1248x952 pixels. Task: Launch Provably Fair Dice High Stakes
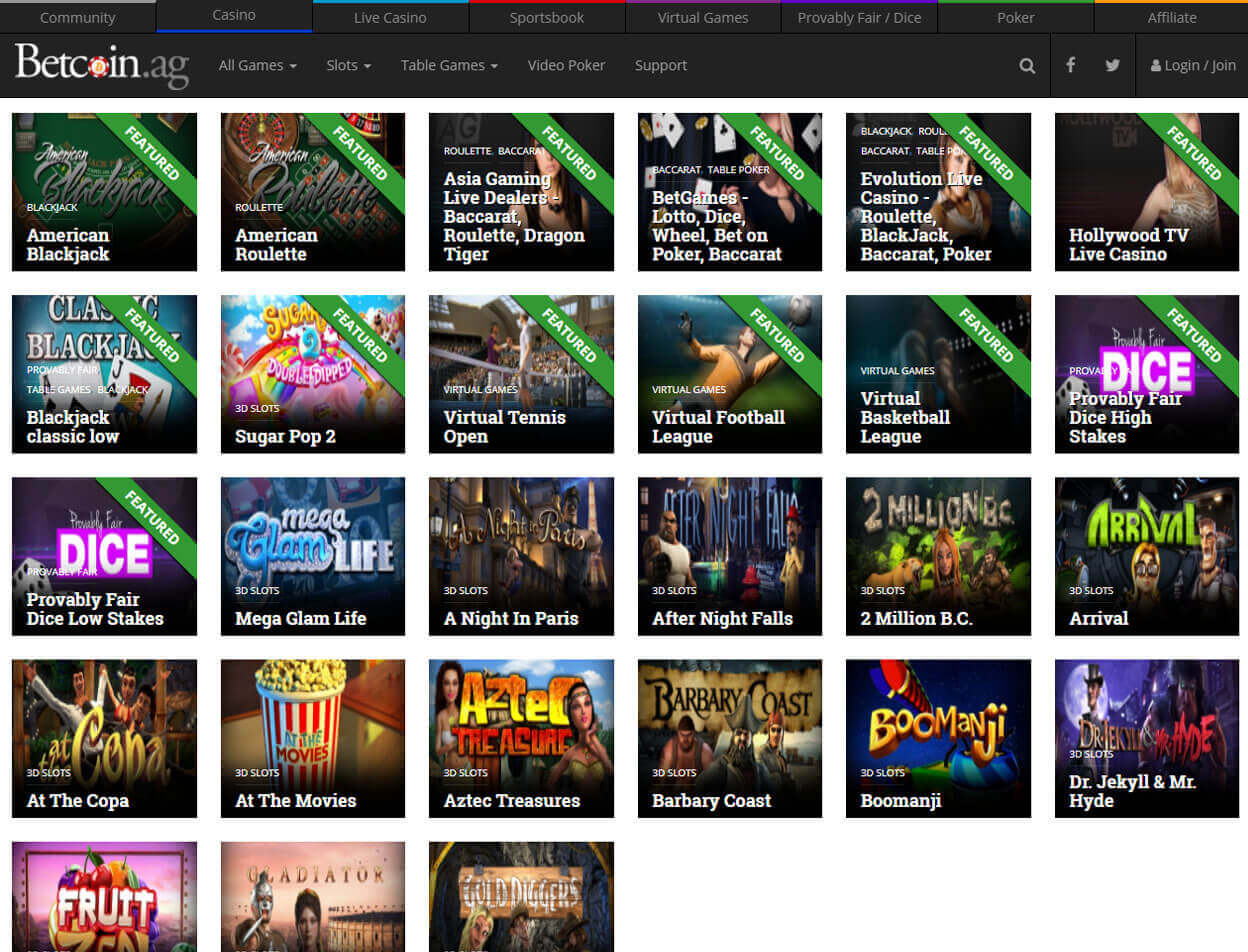click(1147, 374)
